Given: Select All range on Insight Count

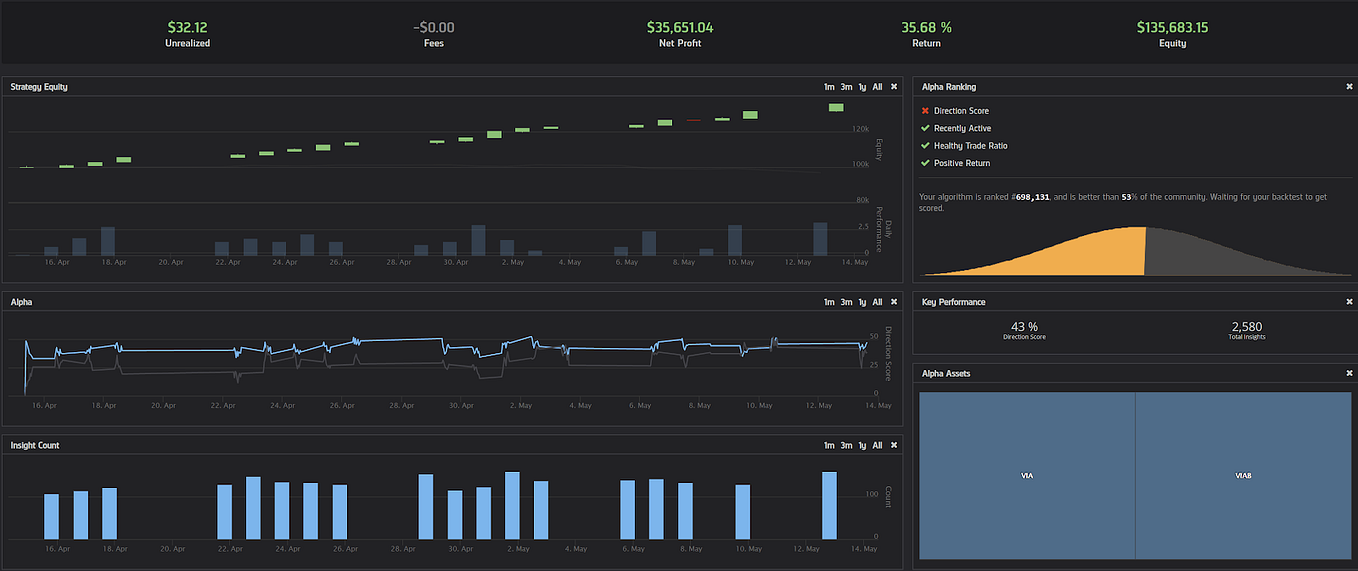Looking at the screenshot, I should pyautogui.click(x=877, y=445).
